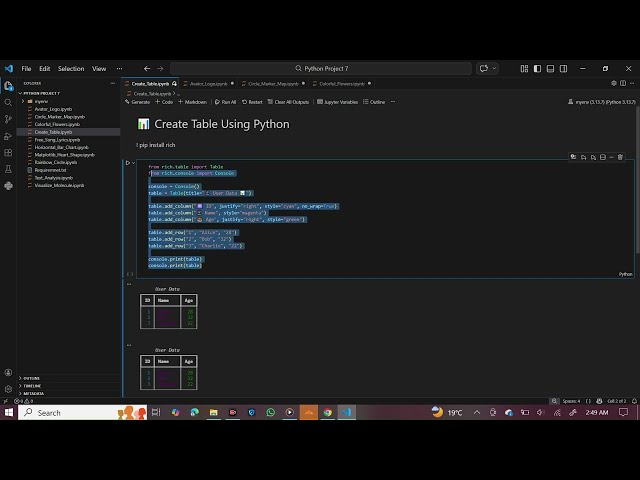Toggle the bottom panel visibility

click(551, 69)
